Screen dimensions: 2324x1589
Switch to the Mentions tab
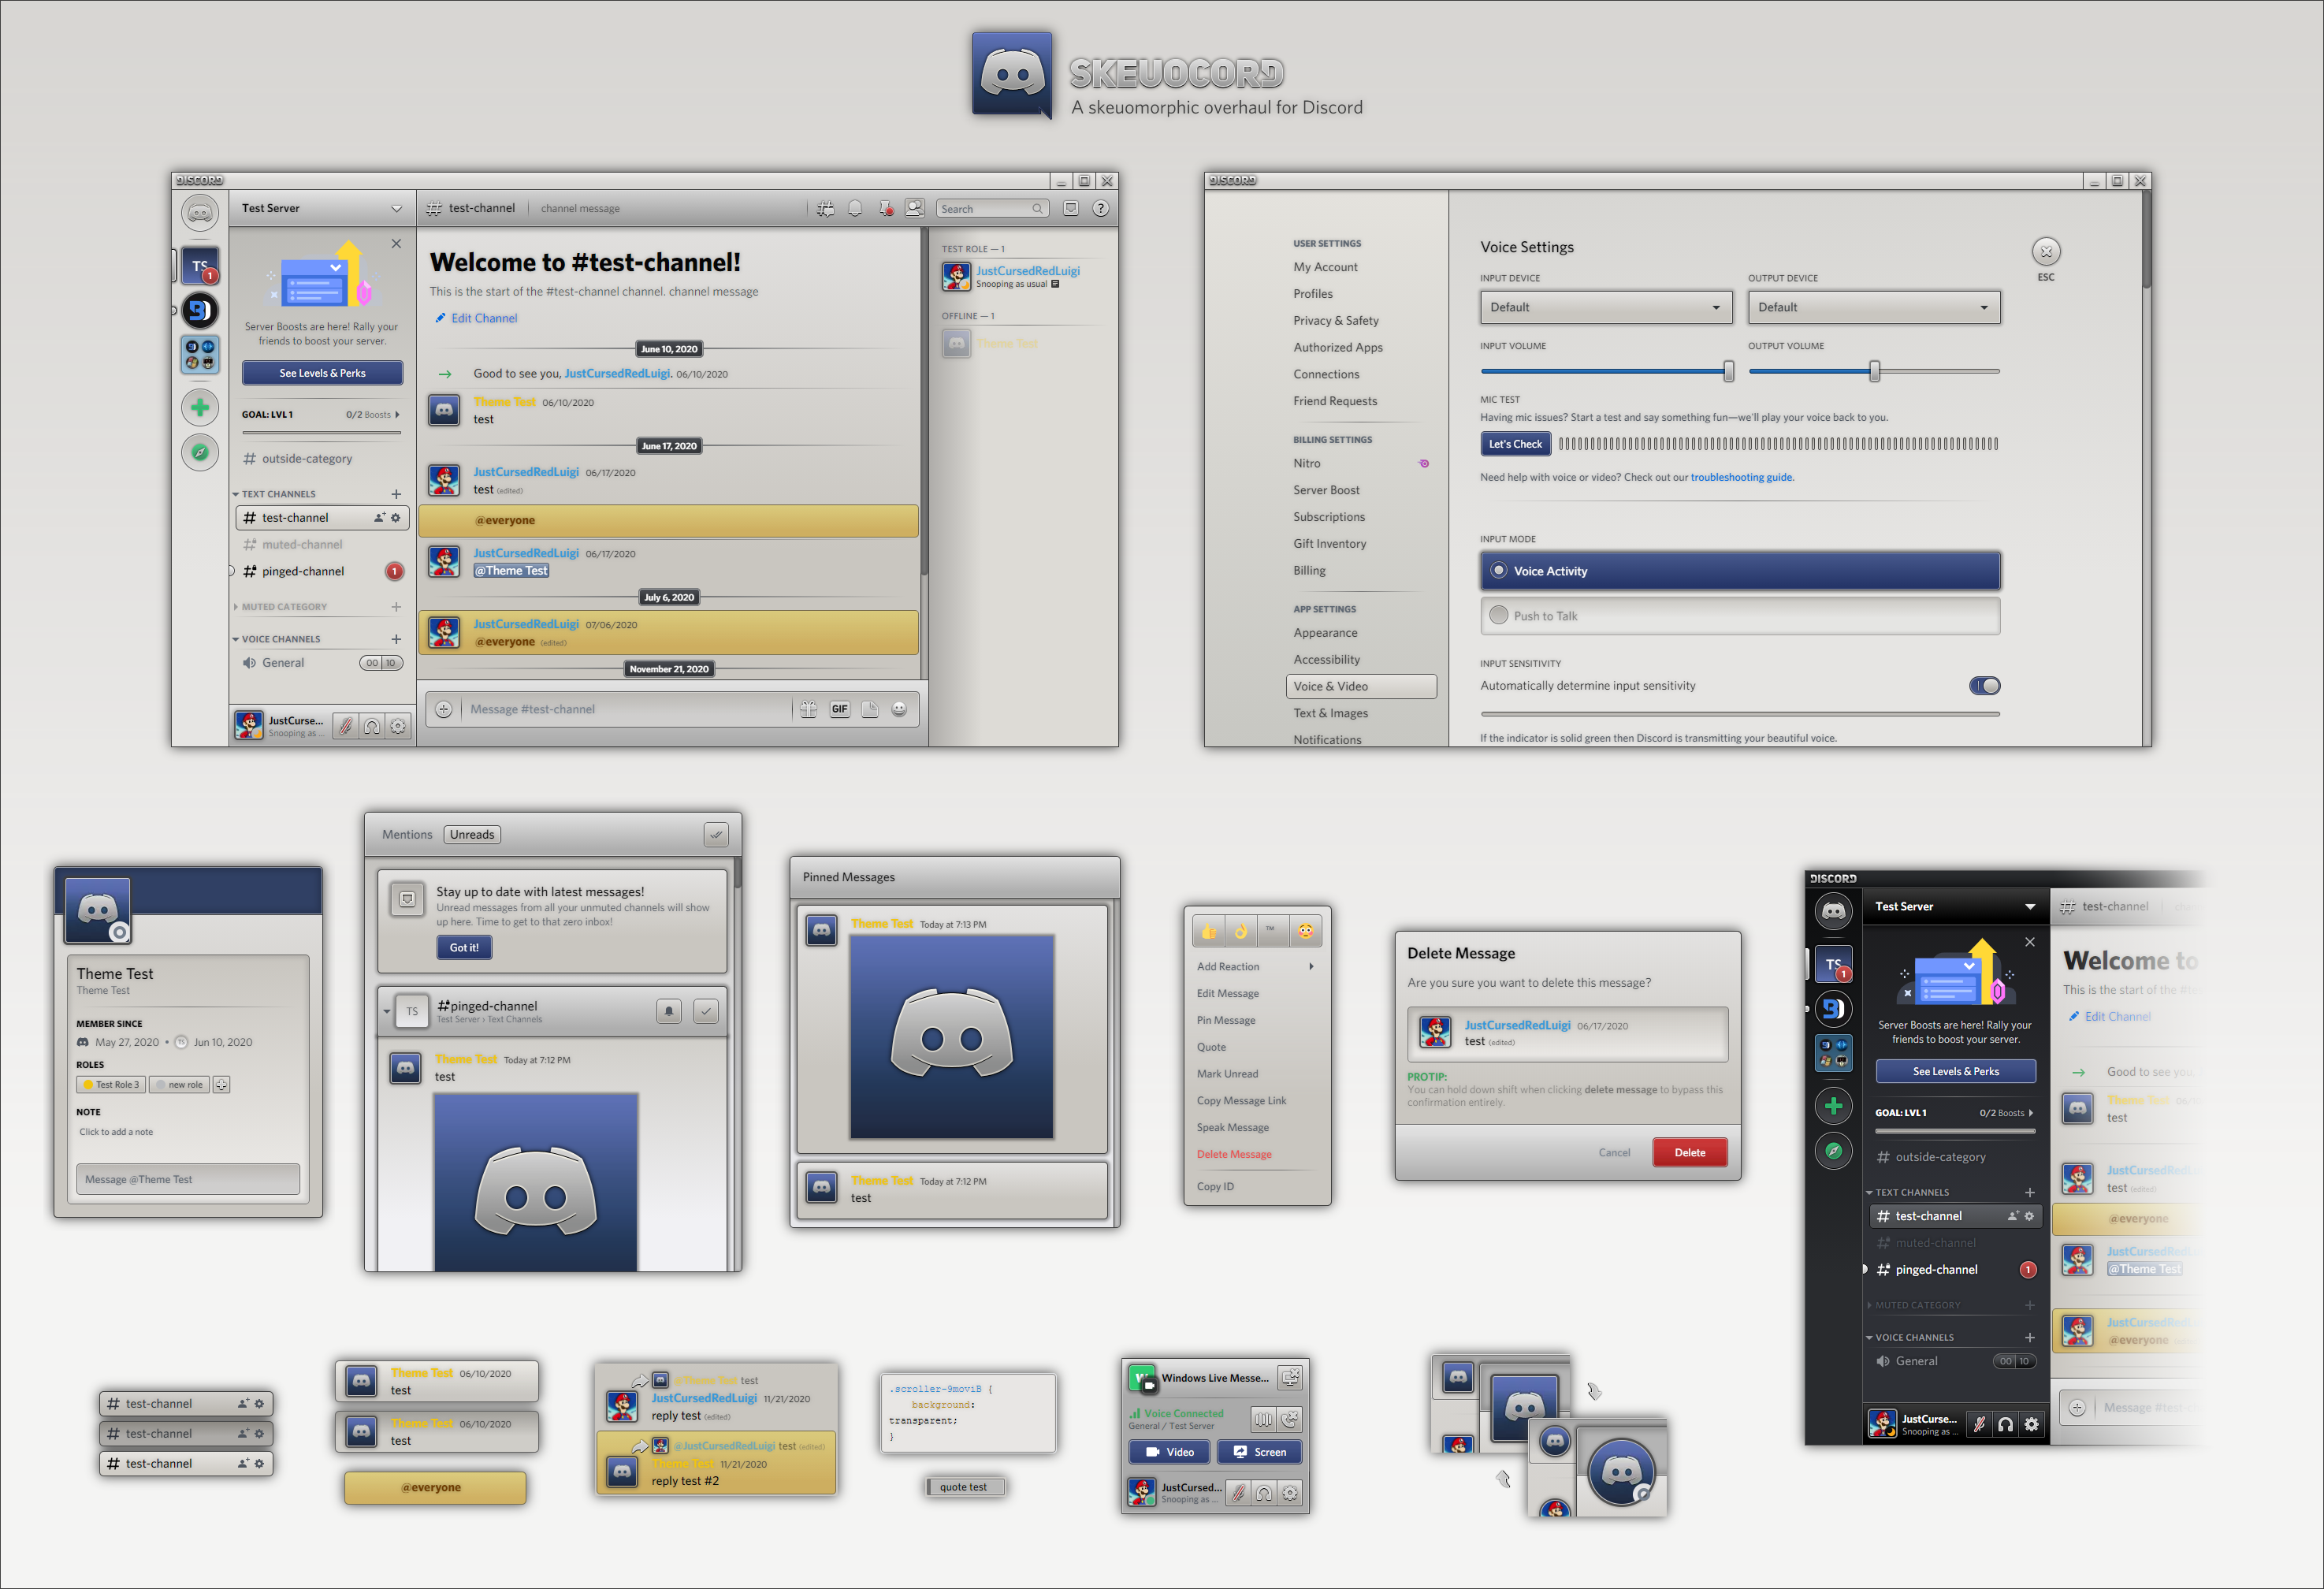point(407,834)
